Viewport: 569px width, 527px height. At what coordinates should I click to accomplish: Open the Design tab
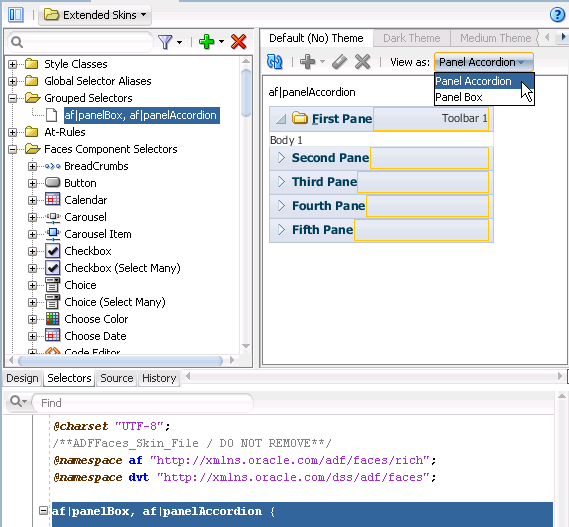pyautogui.click(x=22, y=378)
